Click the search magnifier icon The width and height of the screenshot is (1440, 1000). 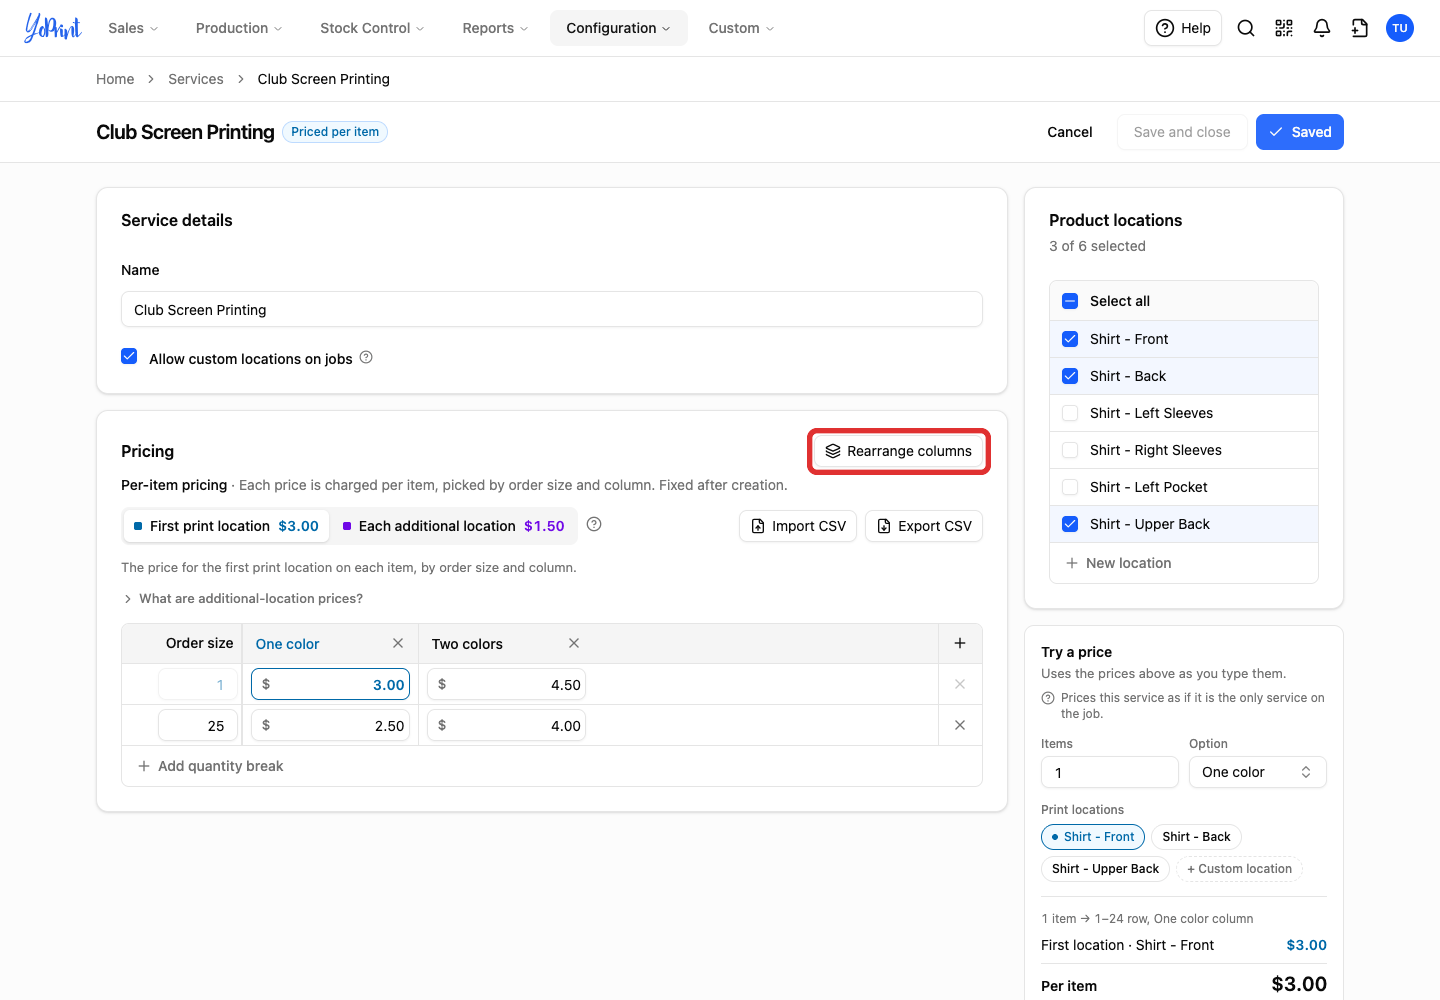pos(1246,28)
